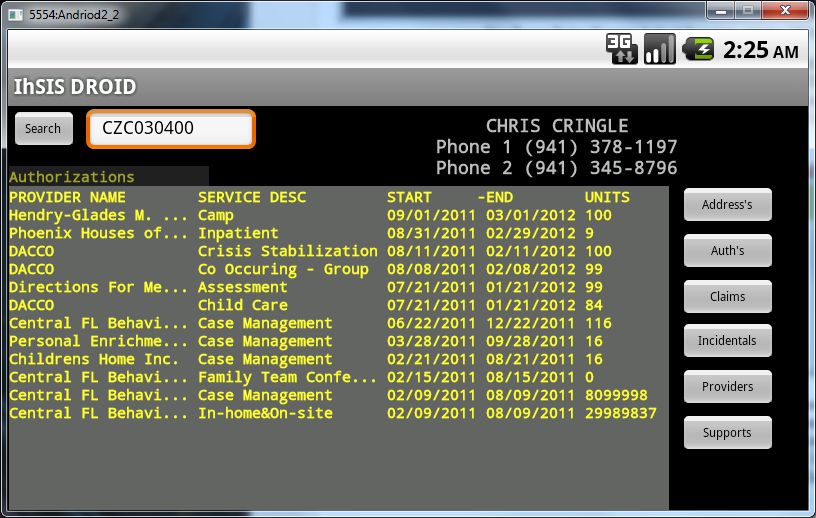Viewport: 816px width, 518px height.
Task: Tap the 3G network status icon
Action: (x=621, y=49)
